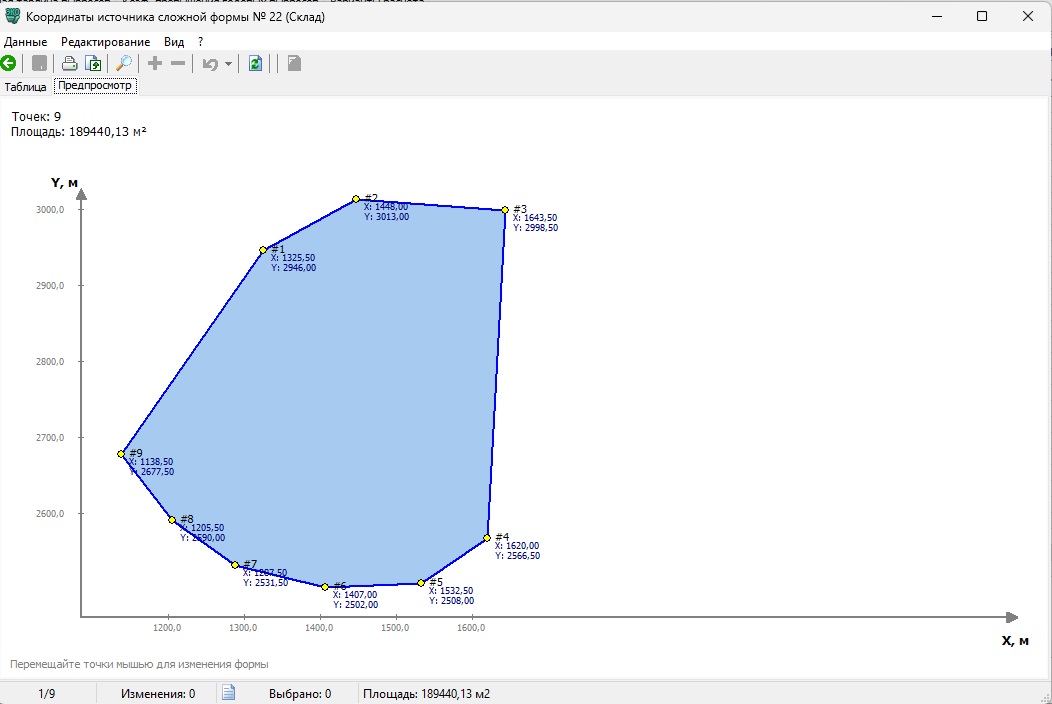Click the document icon in status bar
The image size is (1052, 704).
(228, 692)
